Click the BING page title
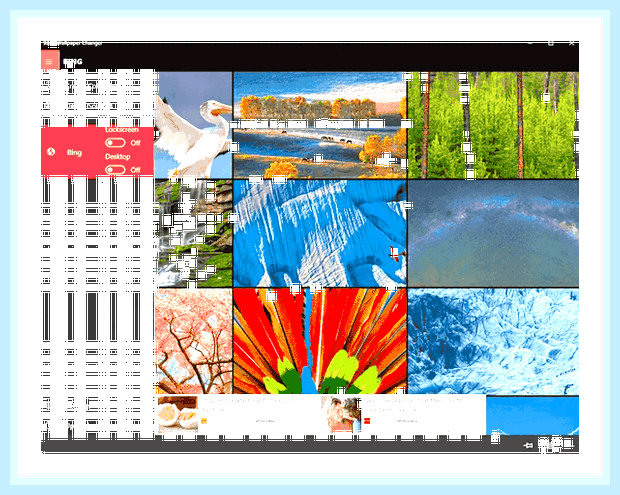The image size is (620, 495). coord(73,61)
